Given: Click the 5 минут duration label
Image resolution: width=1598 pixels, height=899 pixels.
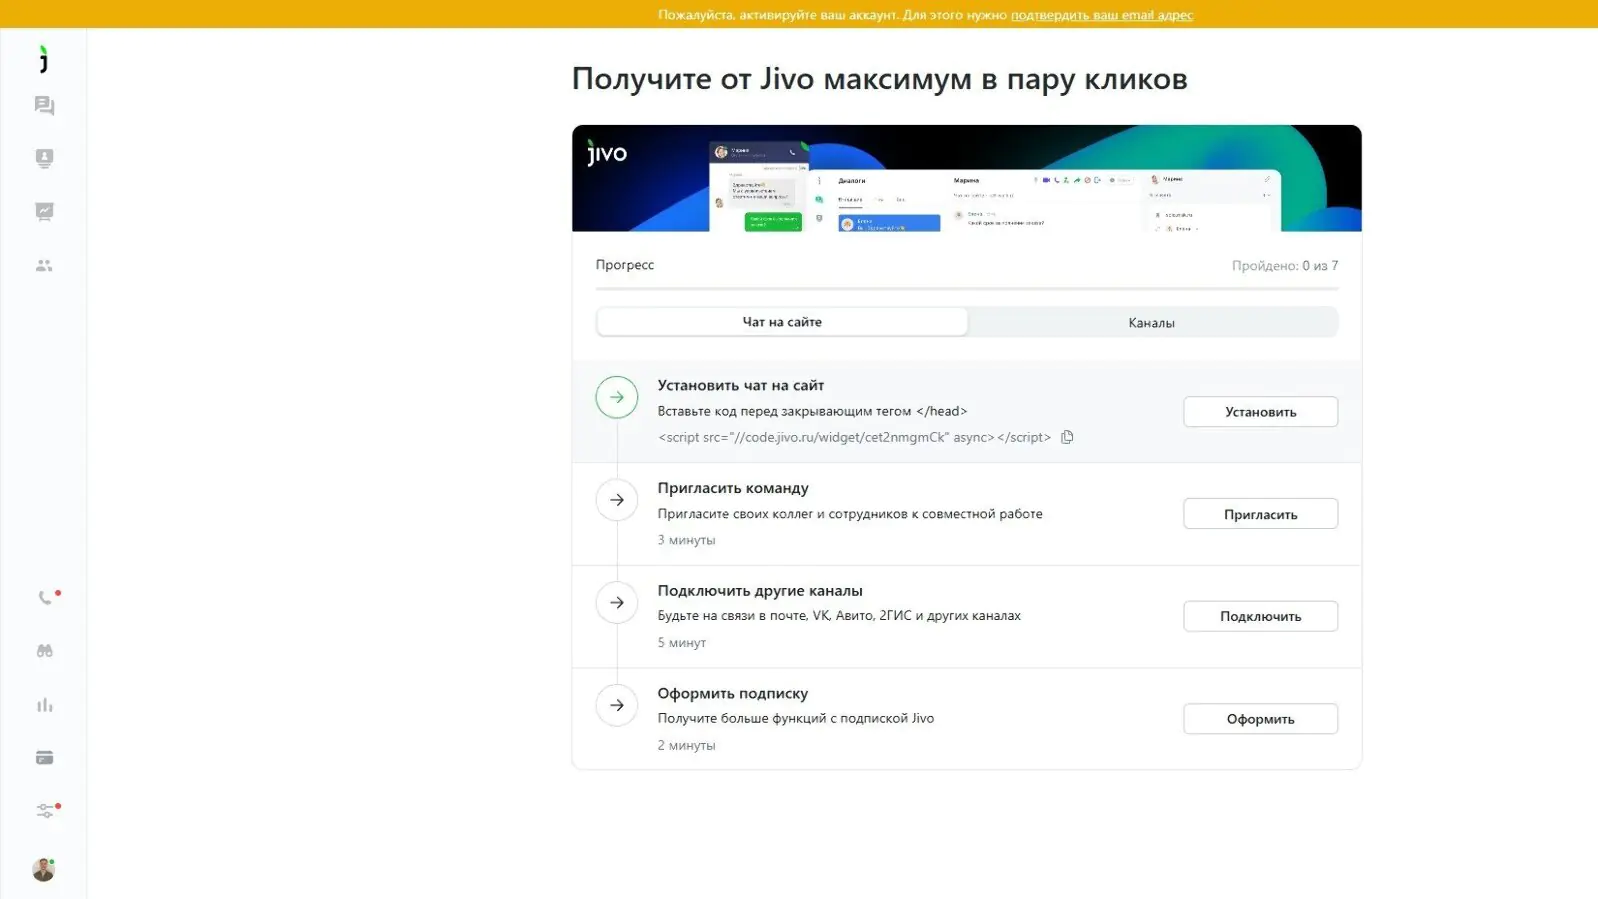Looking at the screenshot, I should point(682,643).
